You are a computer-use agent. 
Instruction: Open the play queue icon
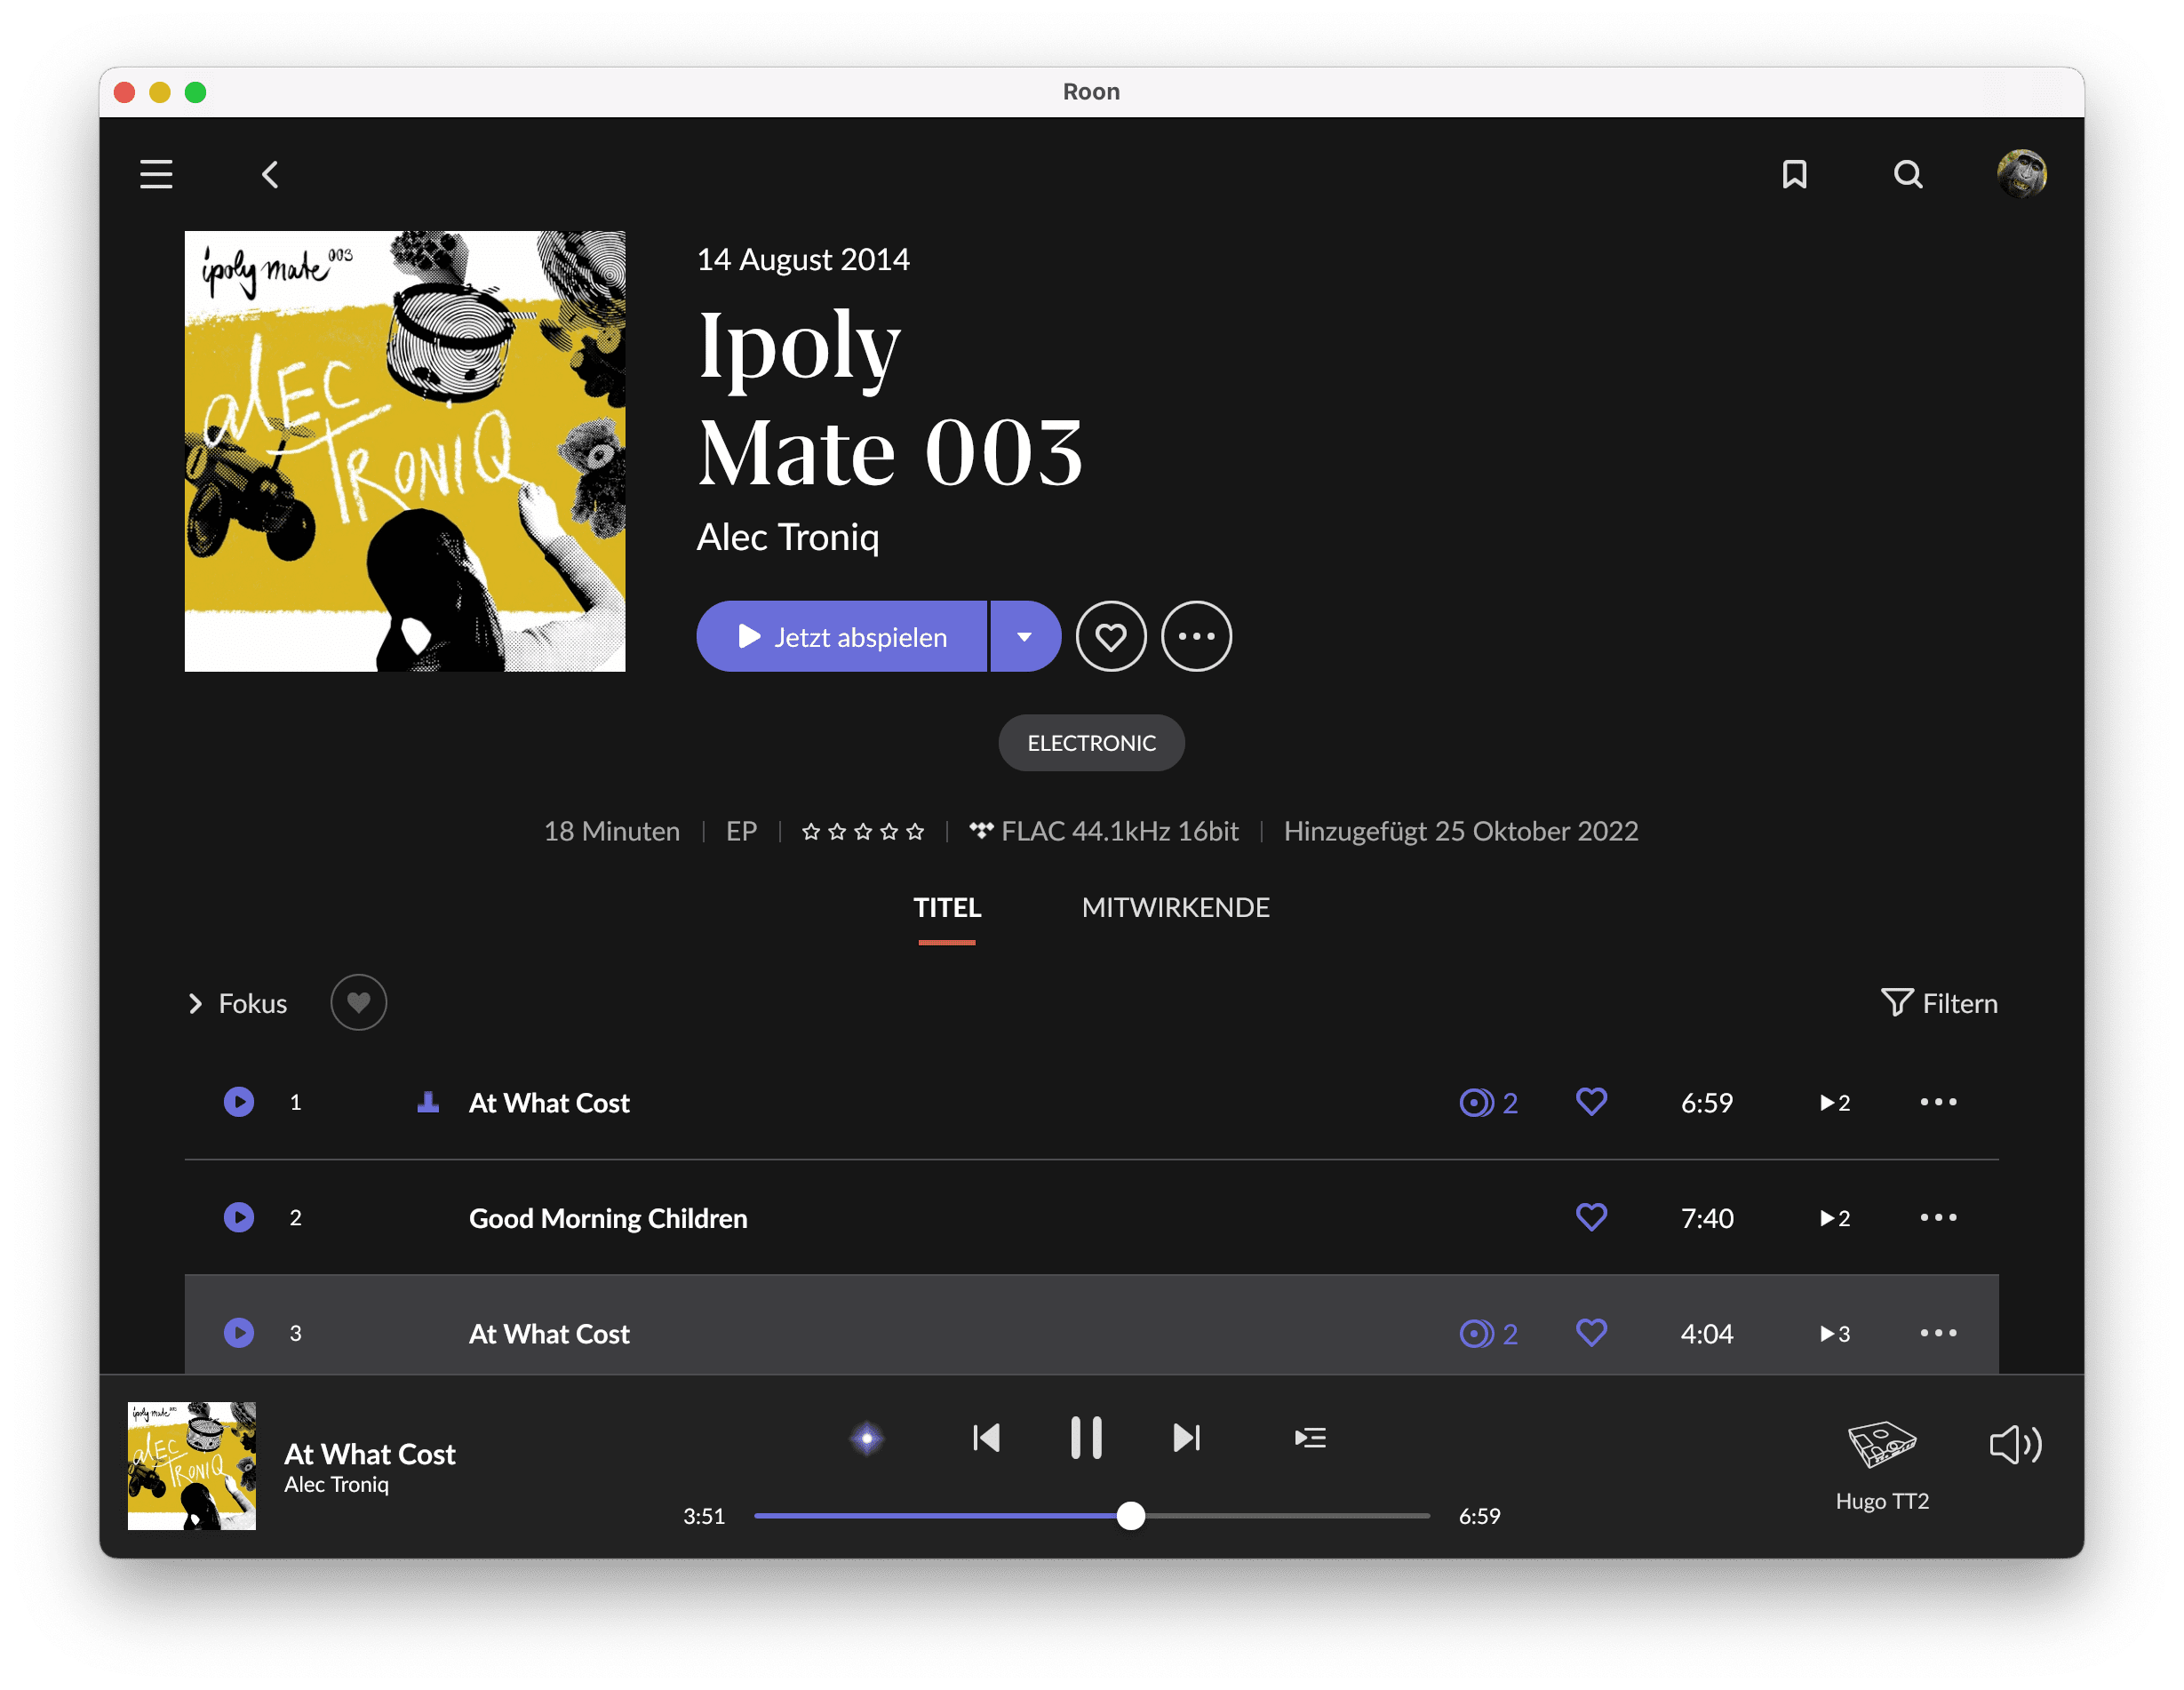tap(1309, 1438)
